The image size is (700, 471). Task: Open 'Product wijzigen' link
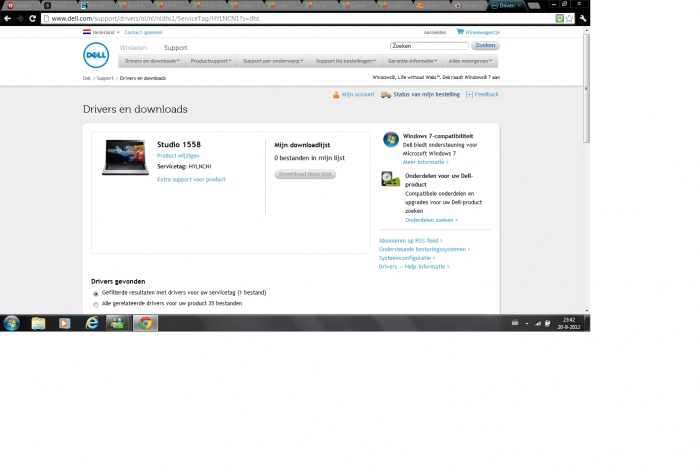pos(178,156)
